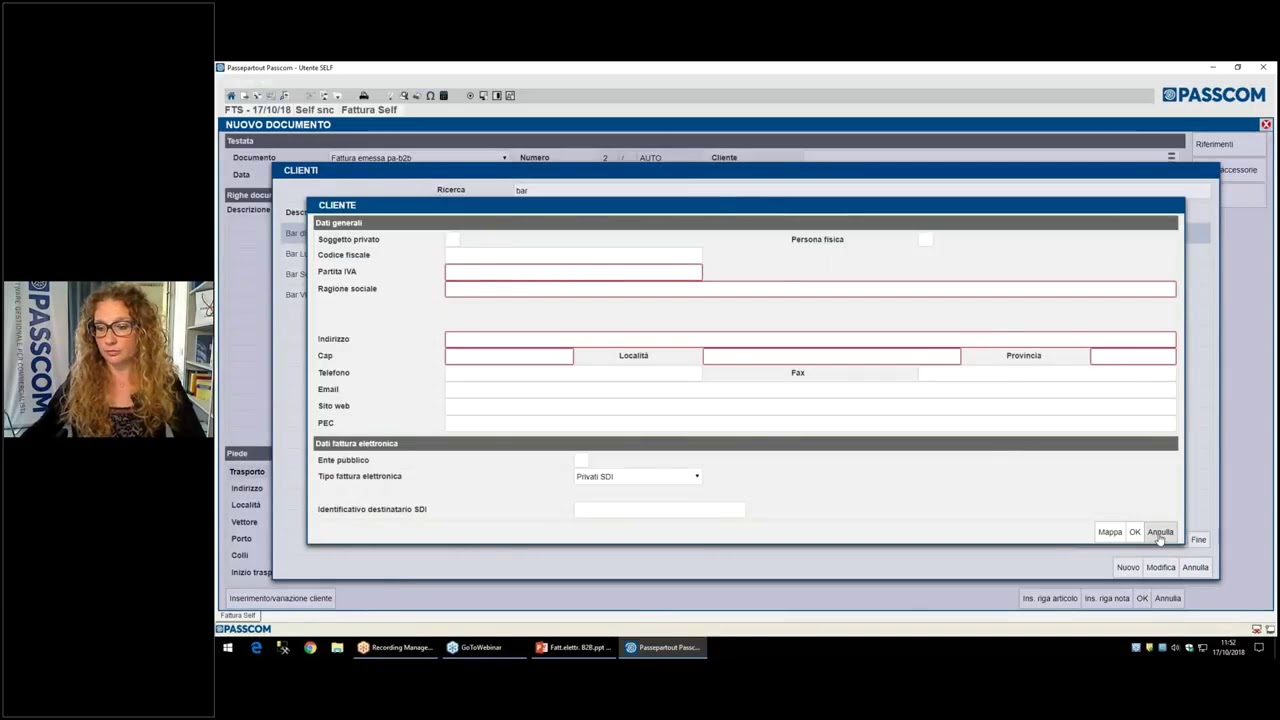Tick the Soggetto privato checkbox

(x=452, y=239)
